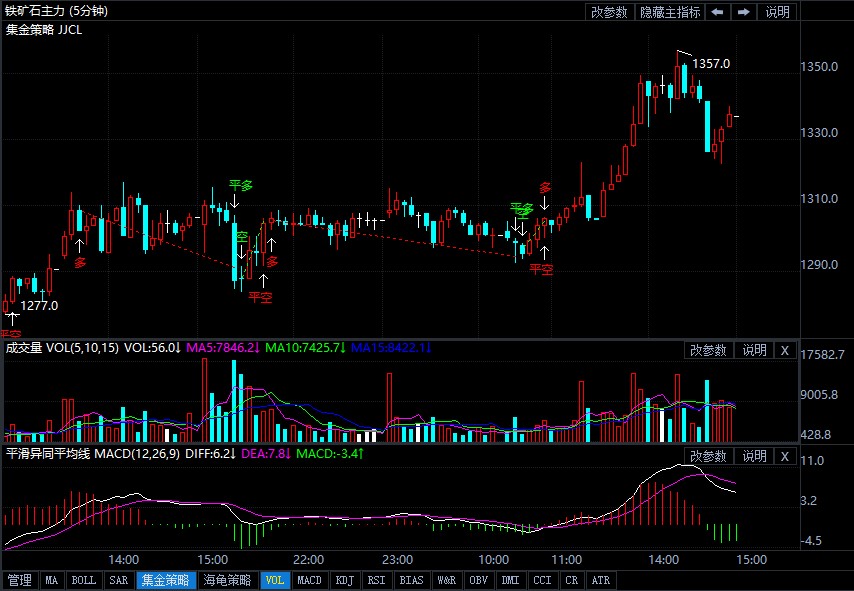Switch to the MA indicator tab

point(52,580)
